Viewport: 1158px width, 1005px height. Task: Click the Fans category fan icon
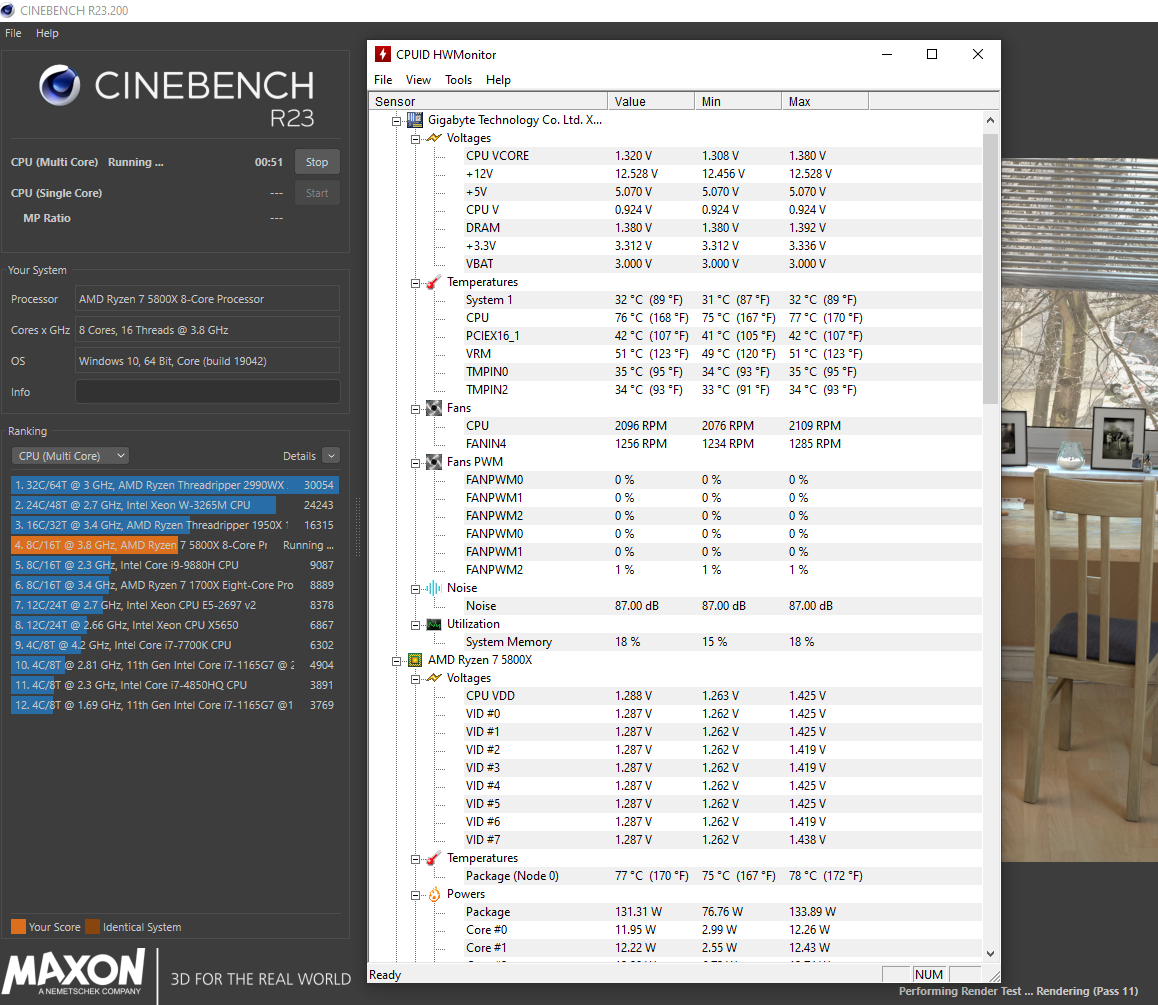coord(434,408)
